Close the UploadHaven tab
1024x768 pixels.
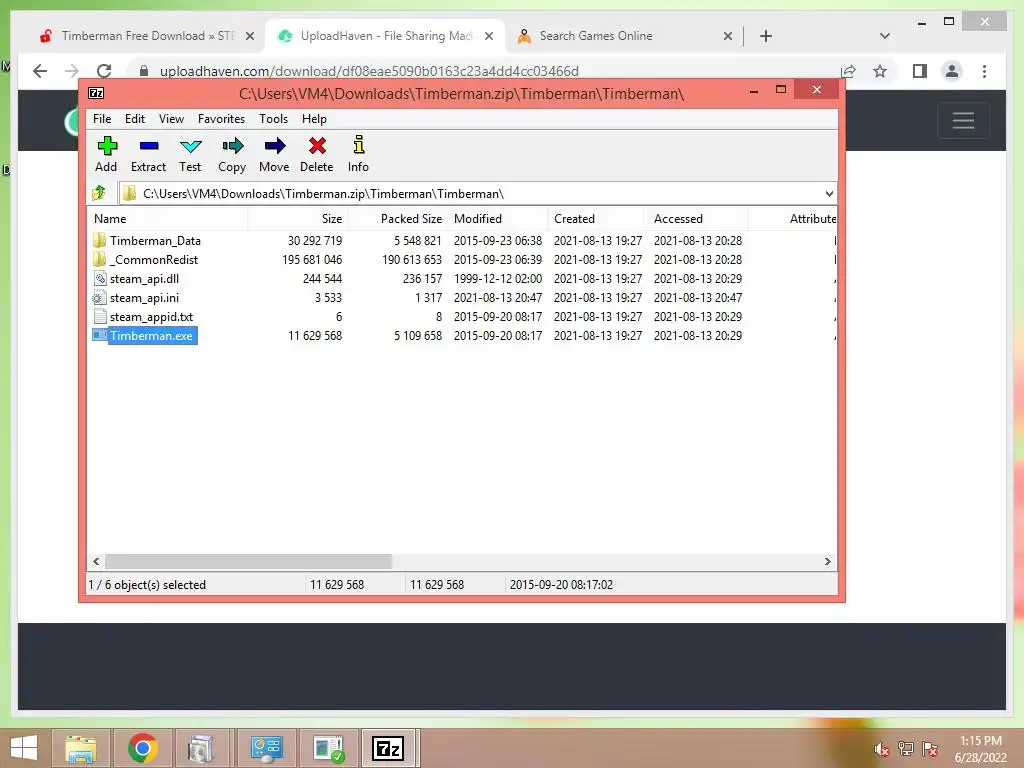pos(488,36)
